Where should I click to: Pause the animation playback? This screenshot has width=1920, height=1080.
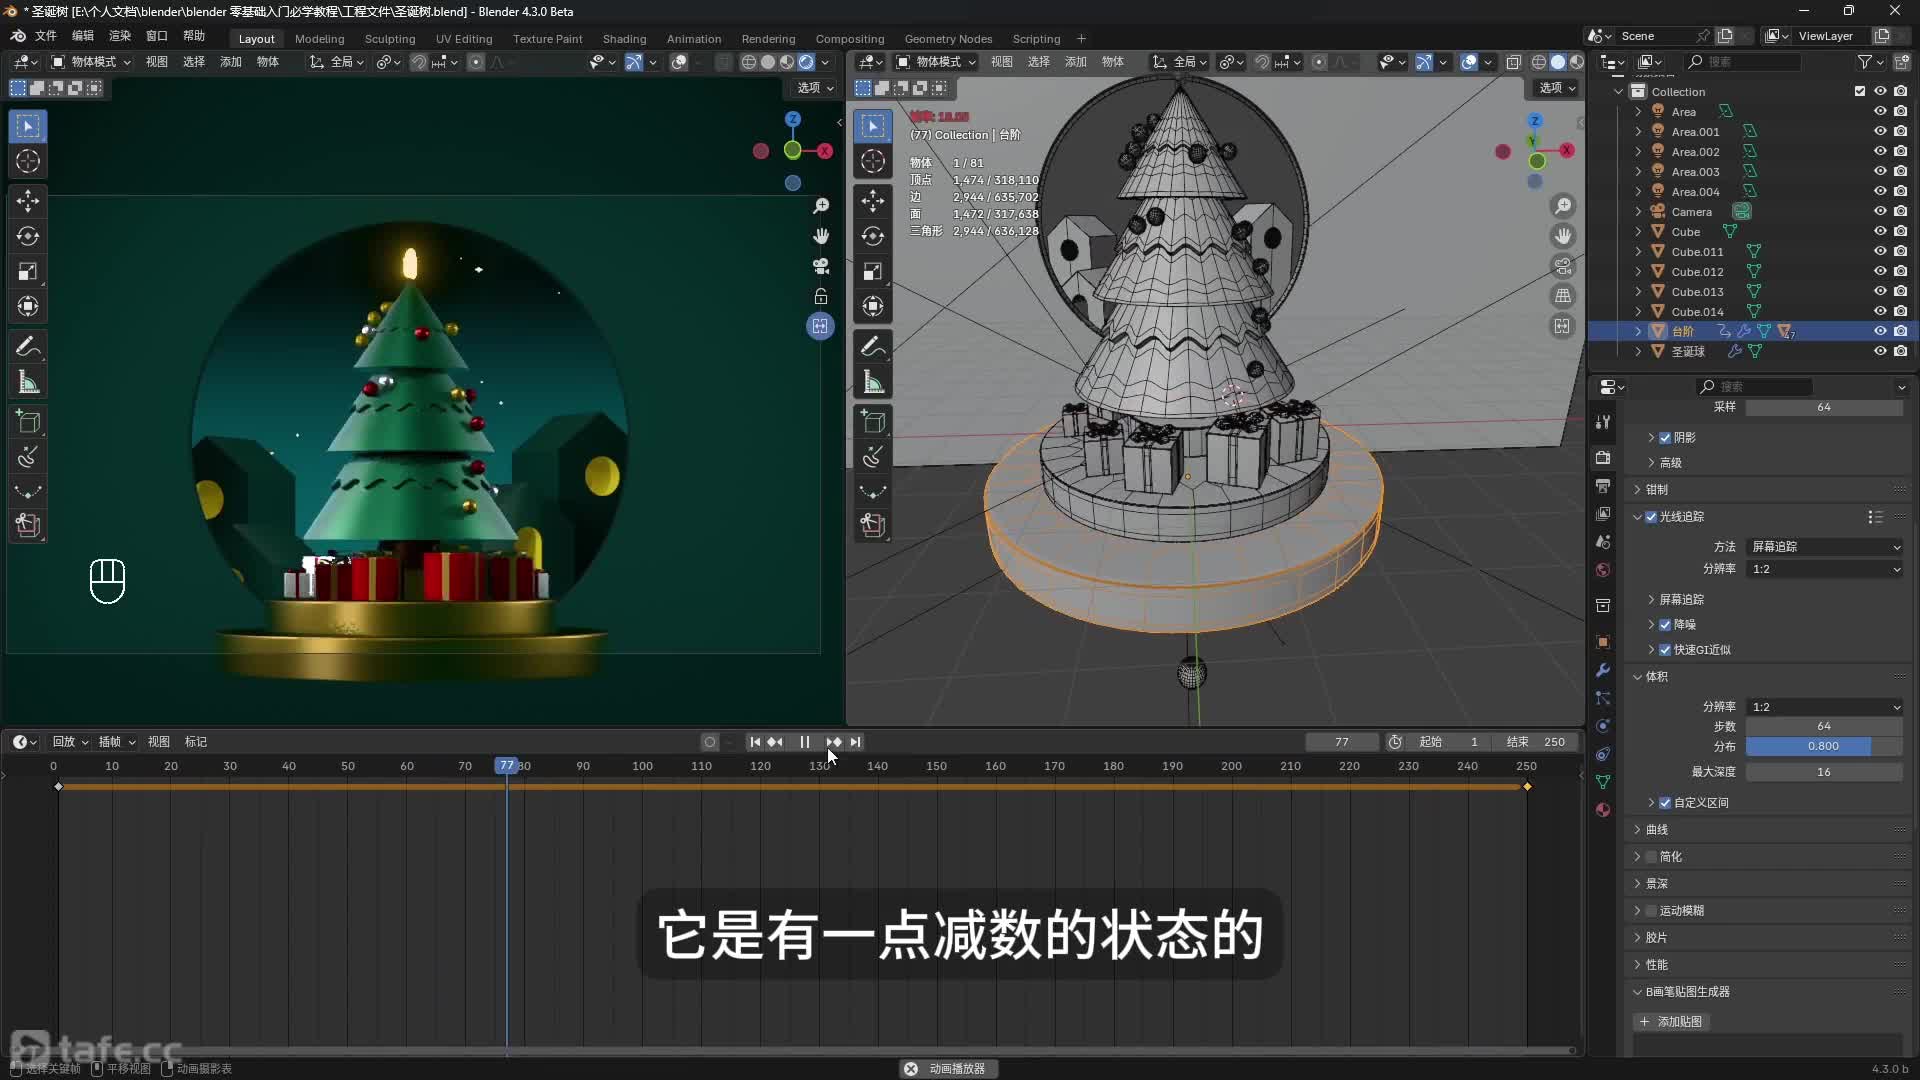point(805,742)
